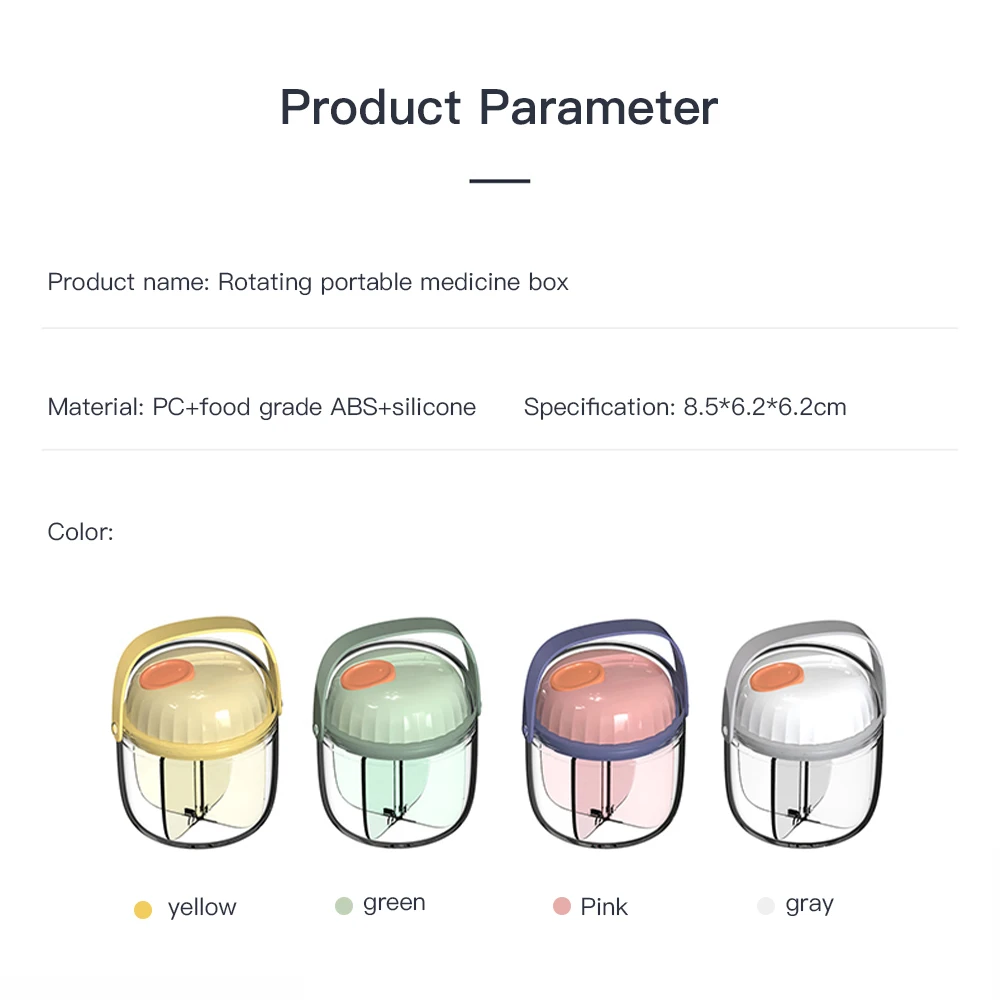Click the 'Color:' label
The image size is (1000, 1000).
tap(81, 532)
